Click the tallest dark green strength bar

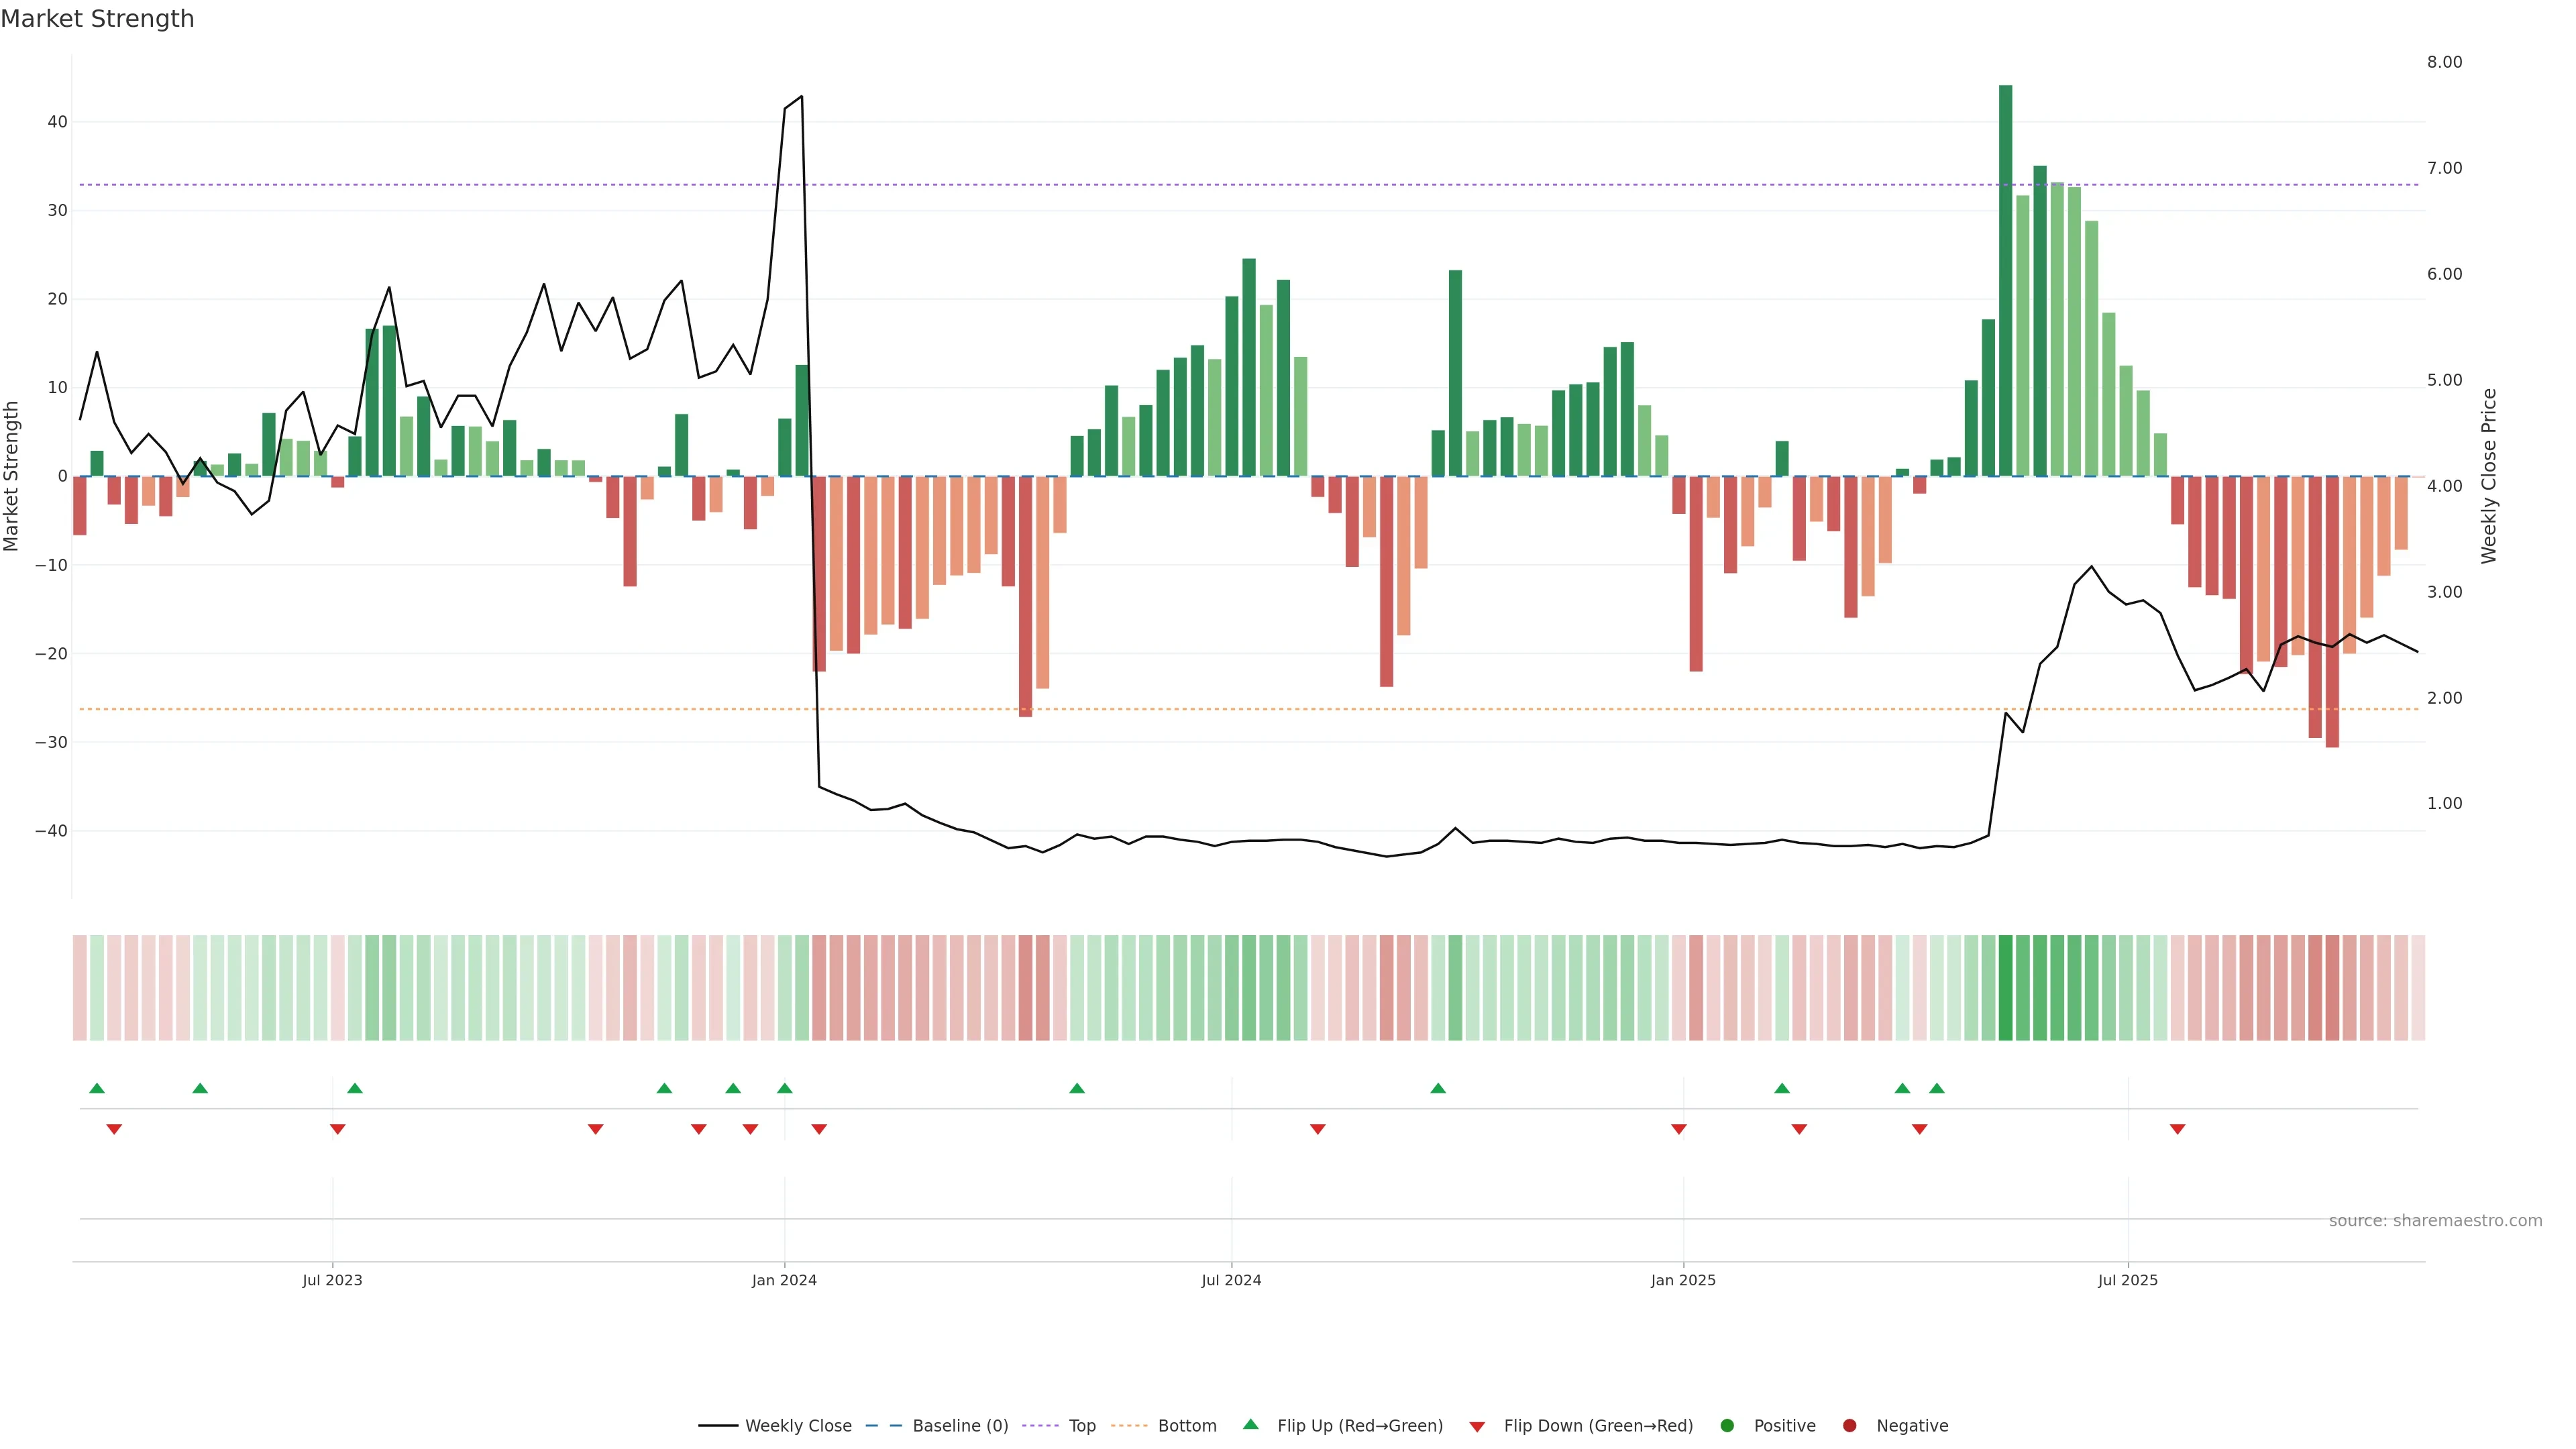click(2005, 280)
